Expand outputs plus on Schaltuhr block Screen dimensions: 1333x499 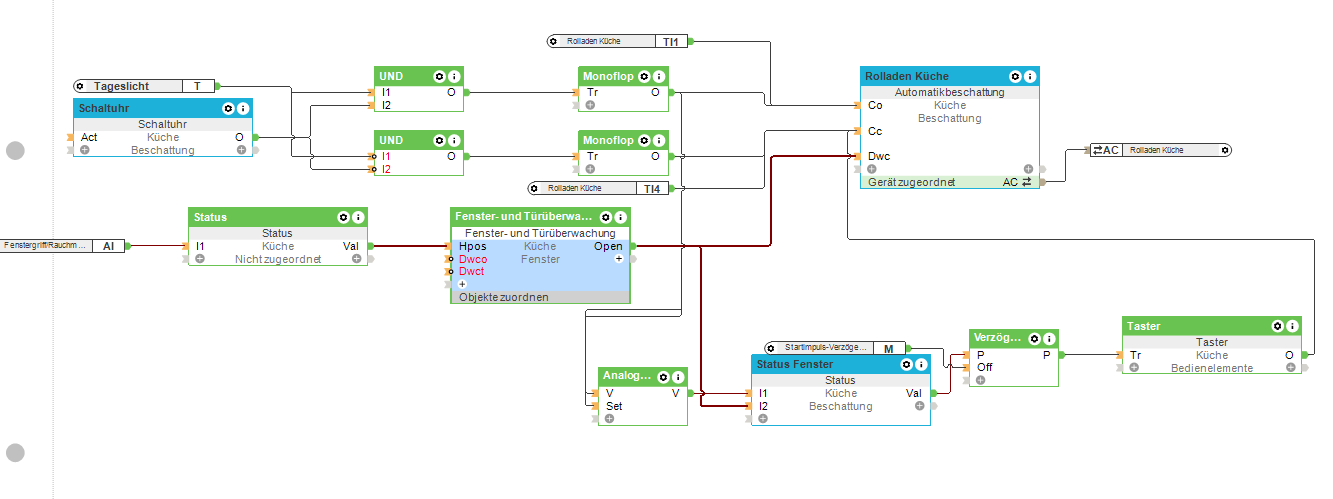(x=241, y=150)
